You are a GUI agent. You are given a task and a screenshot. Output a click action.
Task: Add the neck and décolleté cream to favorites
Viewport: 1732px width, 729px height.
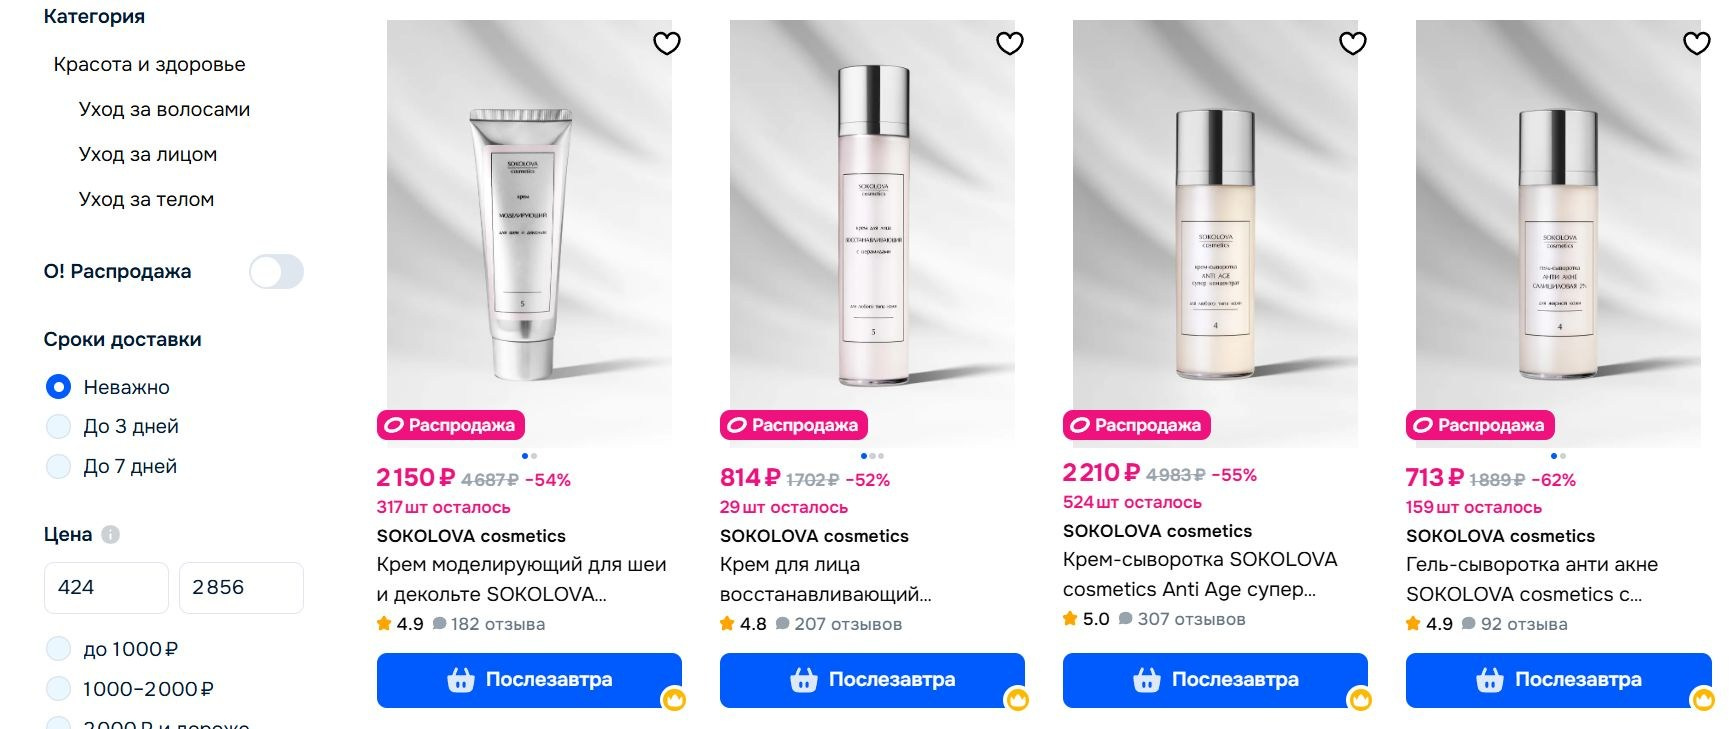coord(667,43)
